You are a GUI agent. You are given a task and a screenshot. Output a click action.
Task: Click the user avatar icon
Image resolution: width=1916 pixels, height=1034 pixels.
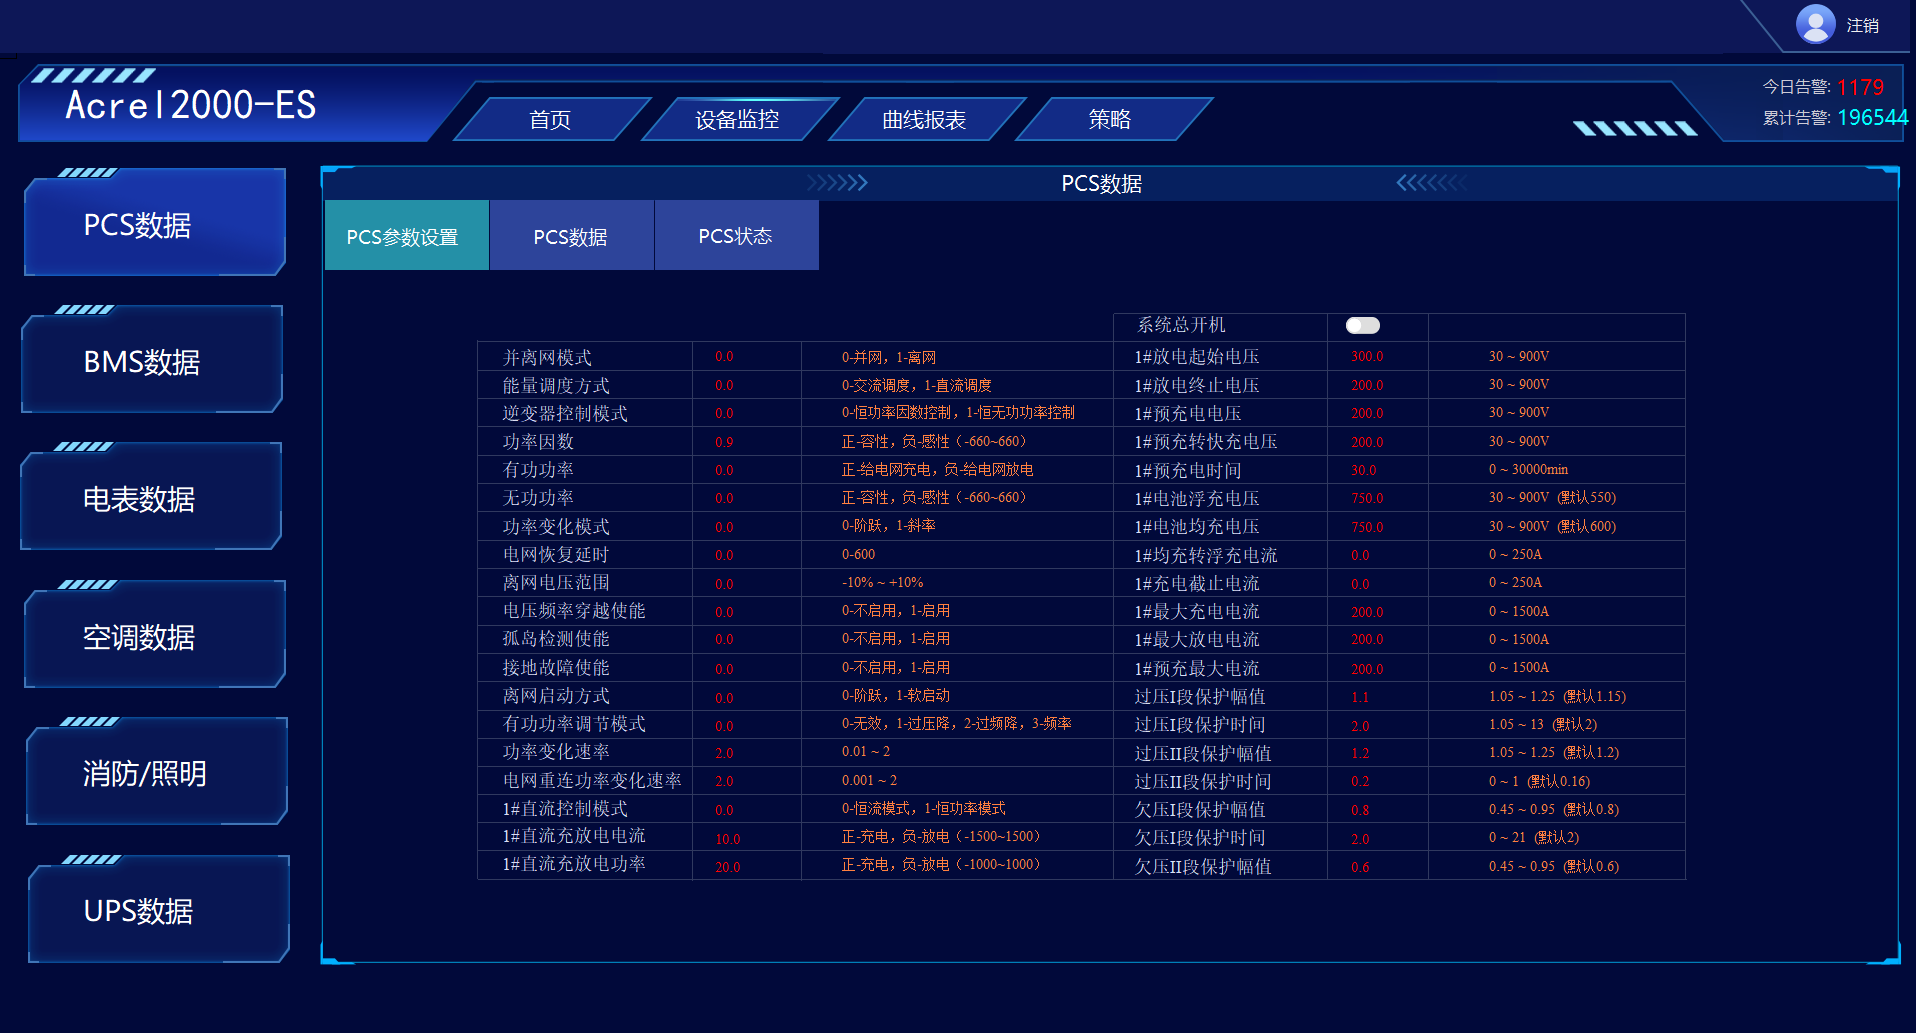pyautogui.click(x=1815, y=24)
